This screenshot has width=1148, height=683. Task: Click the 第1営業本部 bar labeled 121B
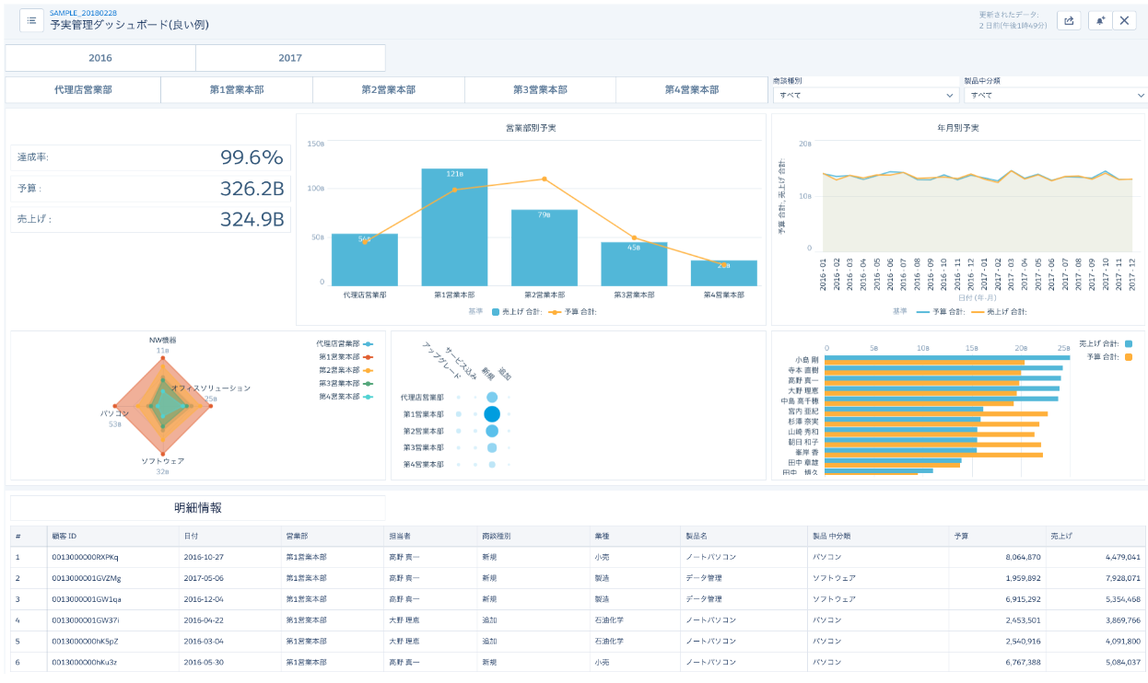coord(454,227)
